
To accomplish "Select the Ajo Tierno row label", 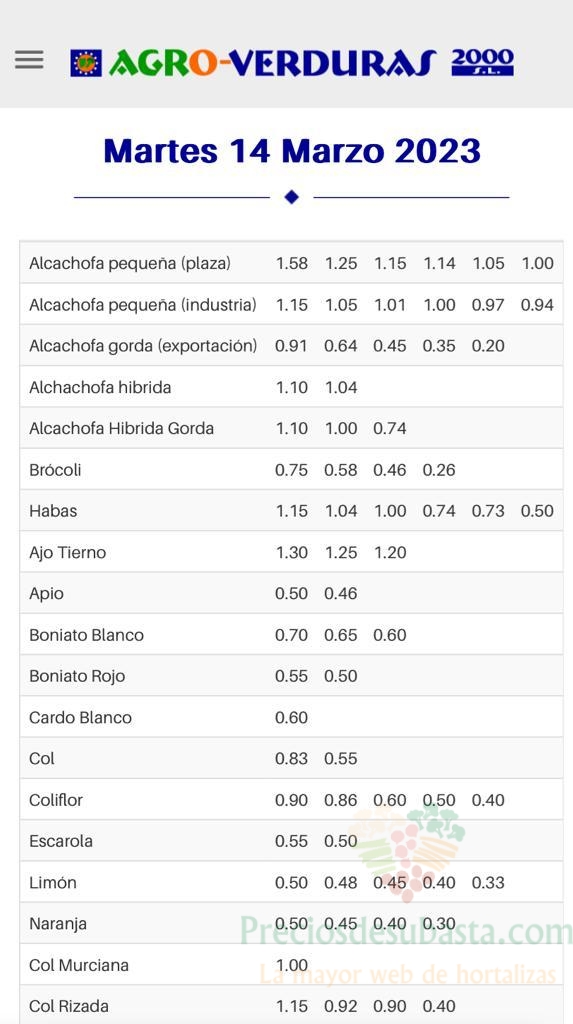I will coord(67,552).
